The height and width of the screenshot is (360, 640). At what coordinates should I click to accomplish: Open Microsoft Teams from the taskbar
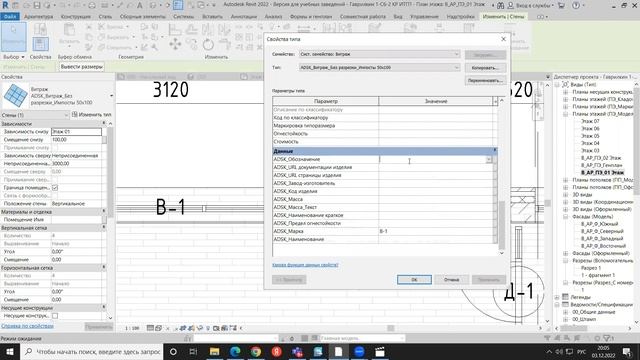[x=297, y=351]
